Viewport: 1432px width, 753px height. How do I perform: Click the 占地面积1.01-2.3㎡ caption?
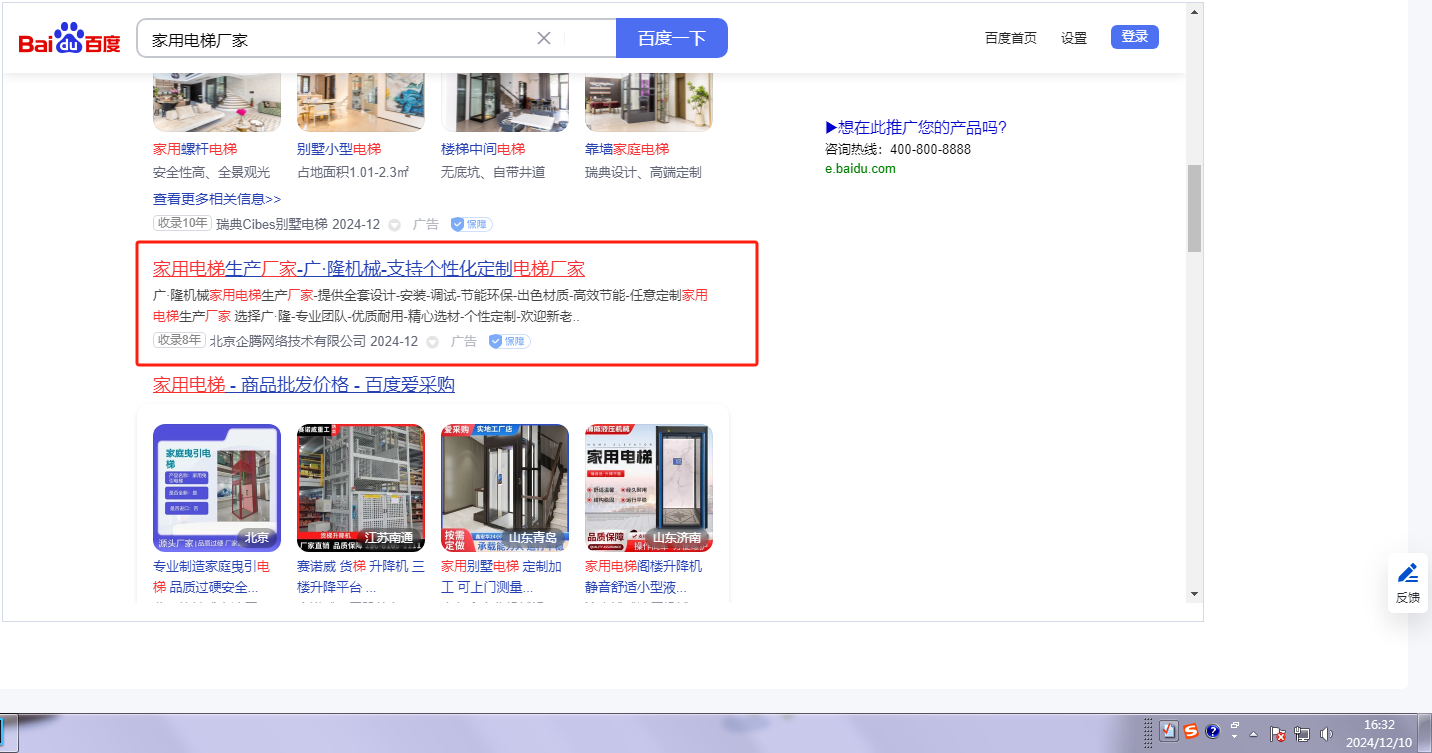(x=353, y=172)
